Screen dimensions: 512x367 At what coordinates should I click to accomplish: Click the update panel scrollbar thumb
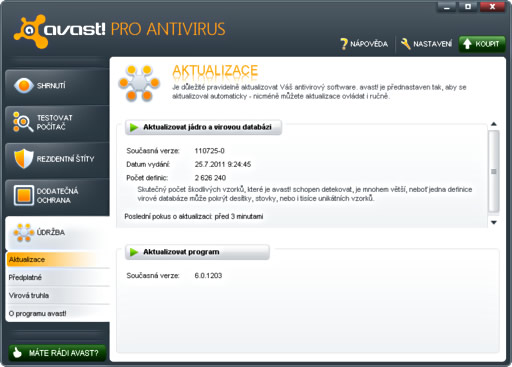click(x=494, y=171)
